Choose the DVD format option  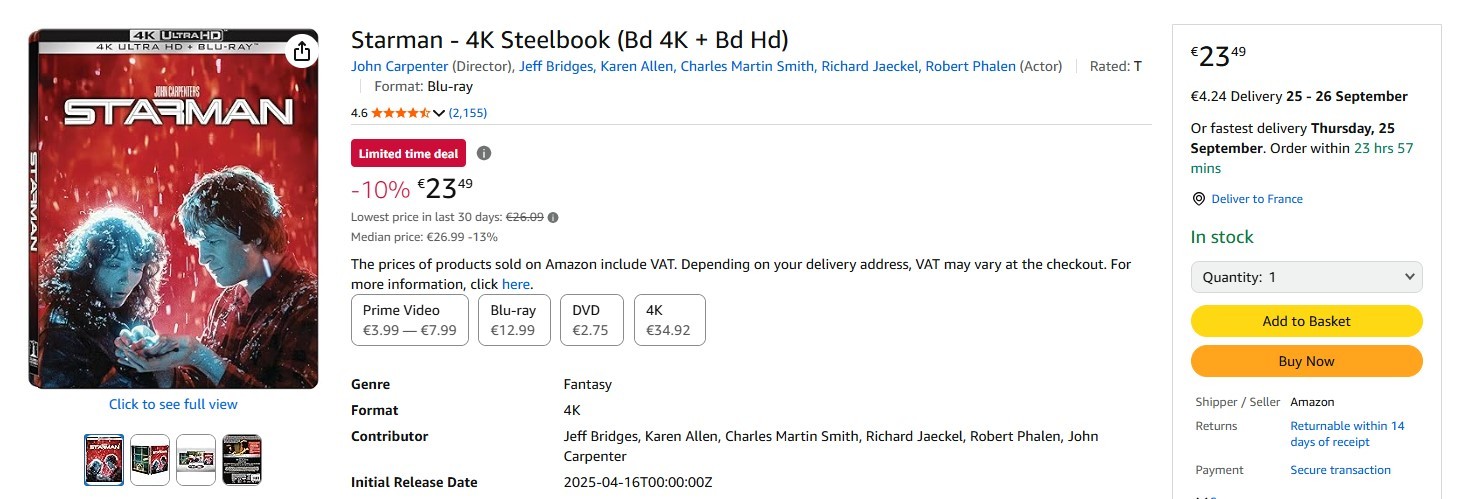(591, 320)
